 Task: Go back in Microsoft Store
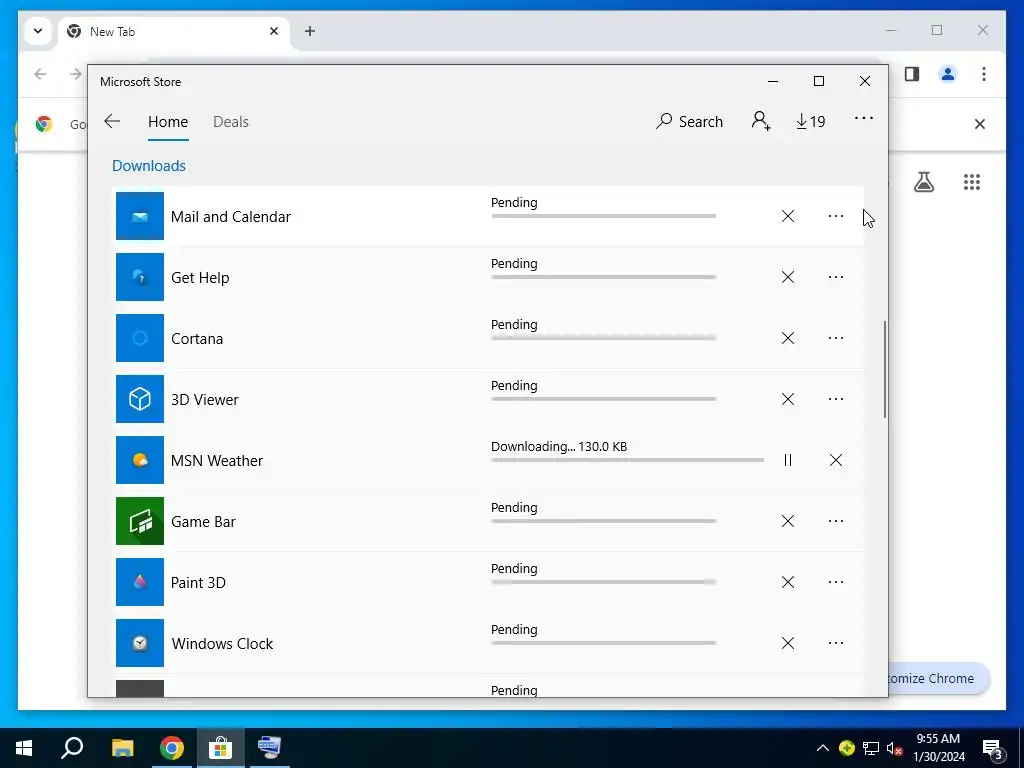pos(112,121)
